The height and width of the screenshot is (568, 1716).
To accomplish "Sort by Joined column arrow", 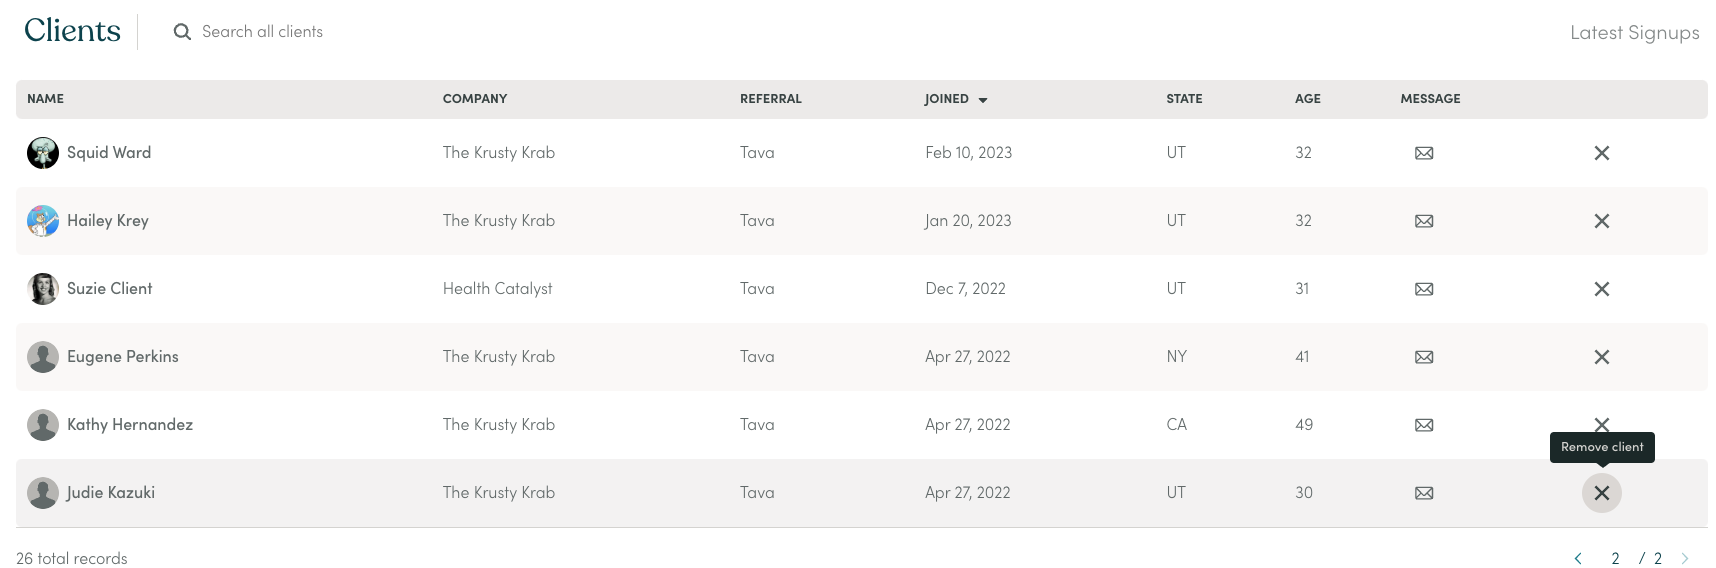I will [983, 100].
